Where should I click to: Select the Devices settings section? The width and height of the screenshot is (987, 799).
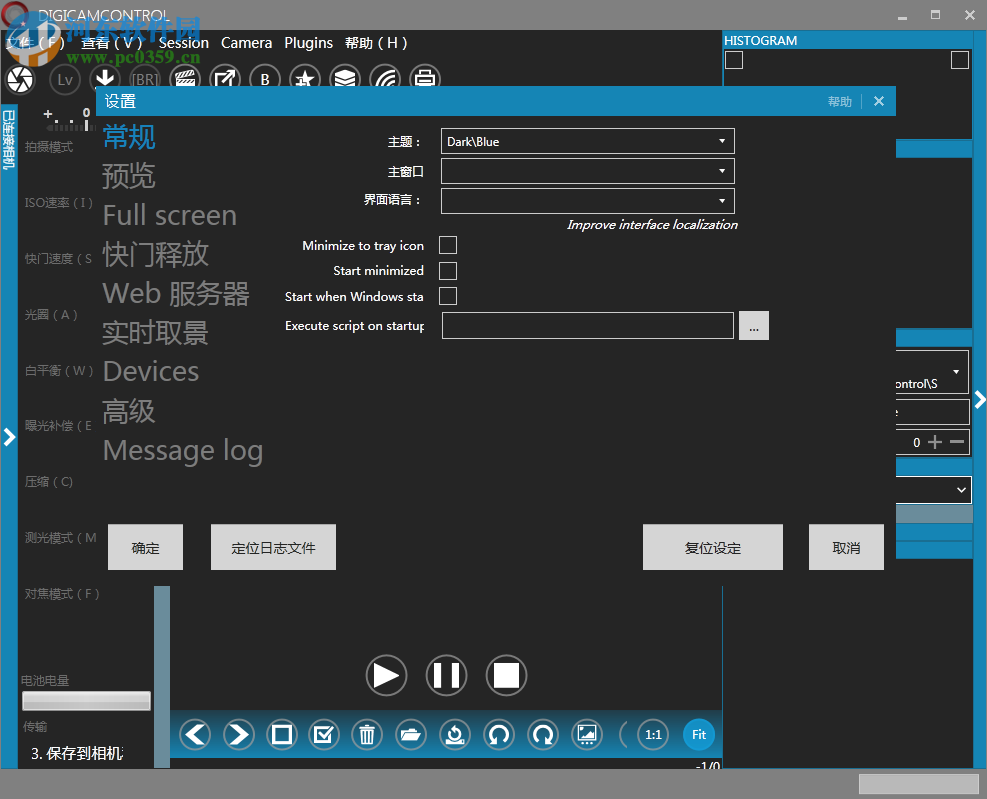(150, 371)
